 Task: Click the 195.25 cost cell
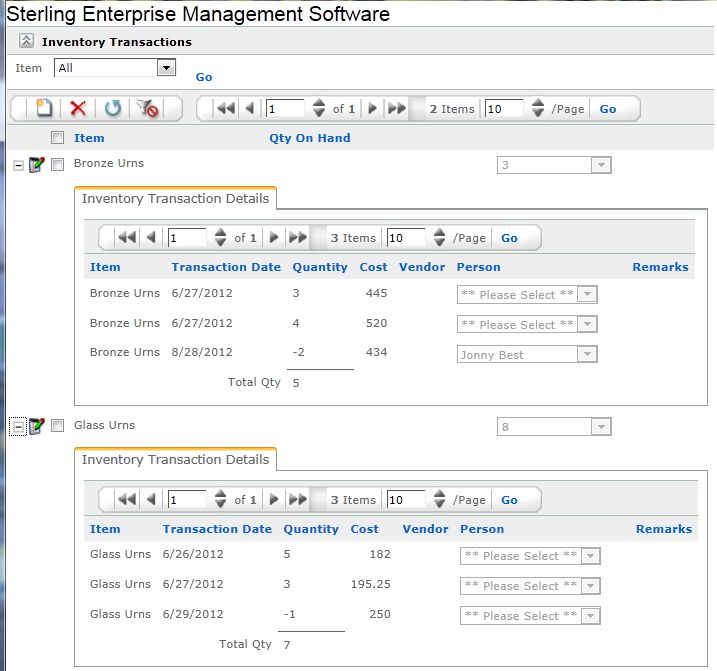pos(370,584)
